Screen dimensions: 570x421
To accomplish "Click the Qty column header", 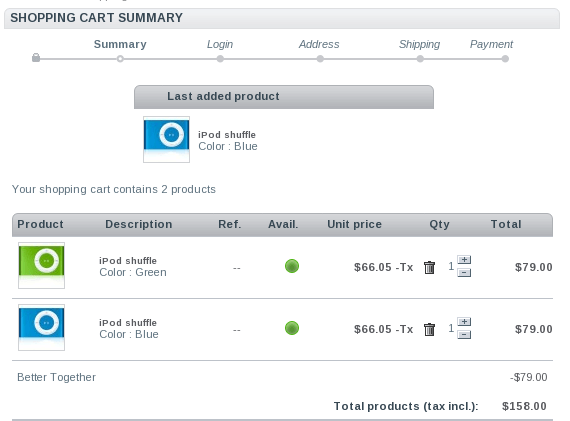I will (x=439, y=224).
